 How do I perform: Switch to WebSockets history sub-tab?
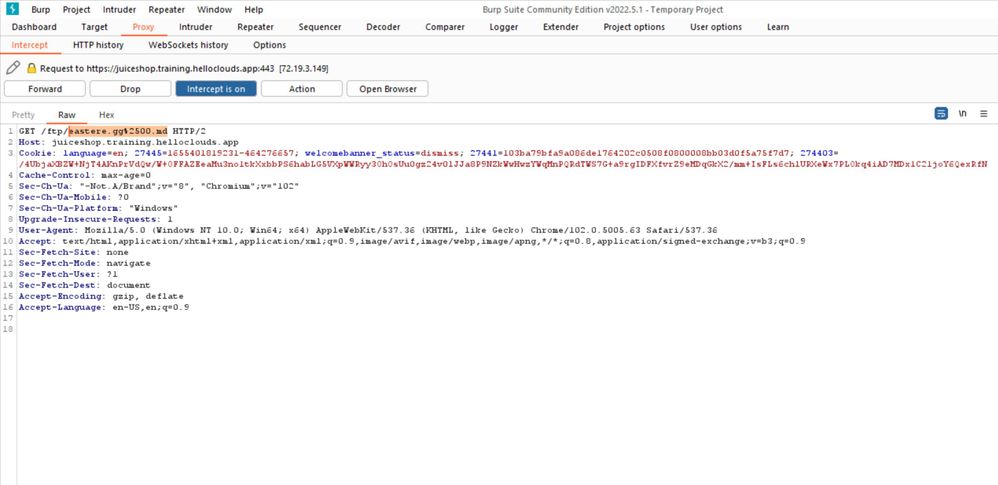click(188, 45)
